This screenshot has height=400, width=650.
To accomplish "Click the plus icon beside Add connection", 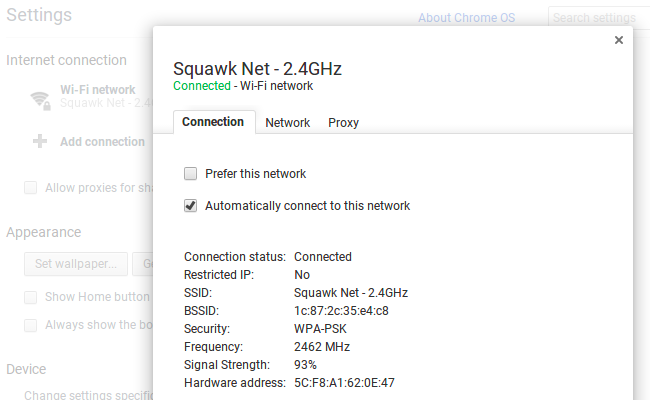I will 40,142.
